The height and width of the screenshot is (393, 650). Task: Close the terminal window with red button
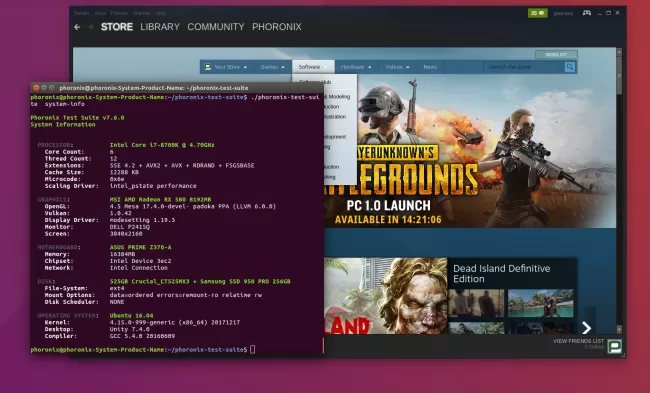pos(36,88)
